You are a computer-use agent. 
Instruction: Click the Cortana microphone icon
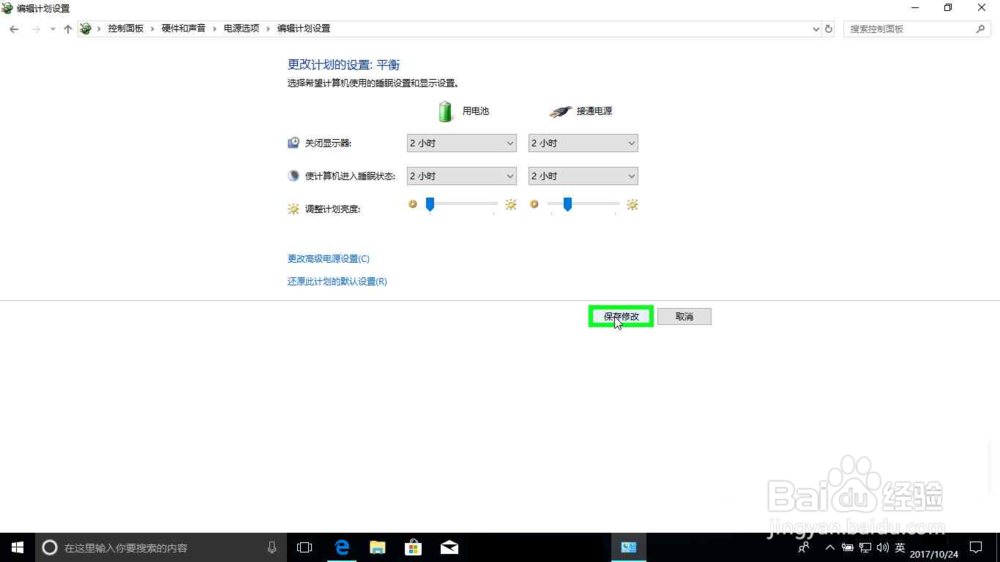(272, 547)
